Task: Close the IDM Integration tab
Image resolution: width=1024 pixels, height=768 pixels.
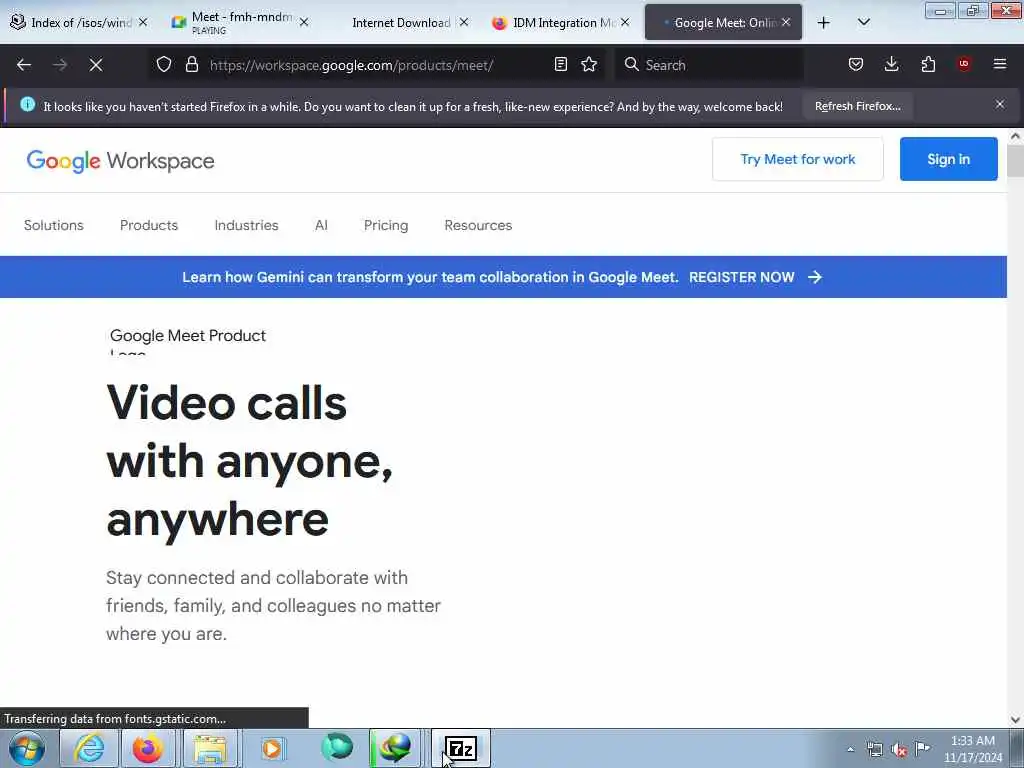Action: click(x=625, y=22)
